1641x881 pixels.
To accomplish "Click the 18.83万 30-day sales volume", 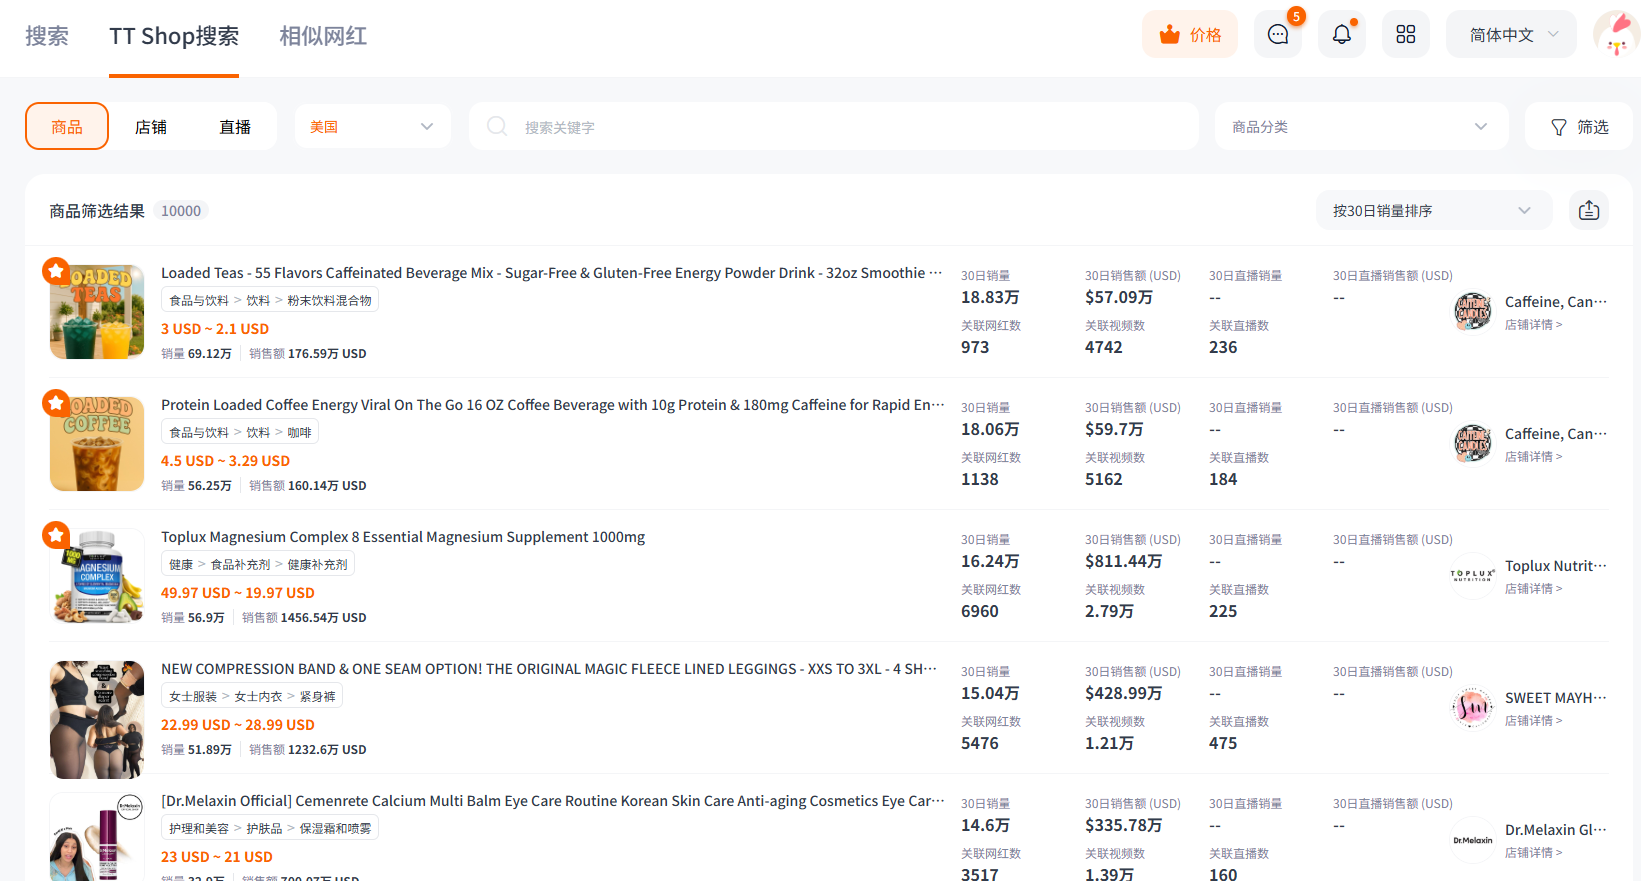I will 990,297.
